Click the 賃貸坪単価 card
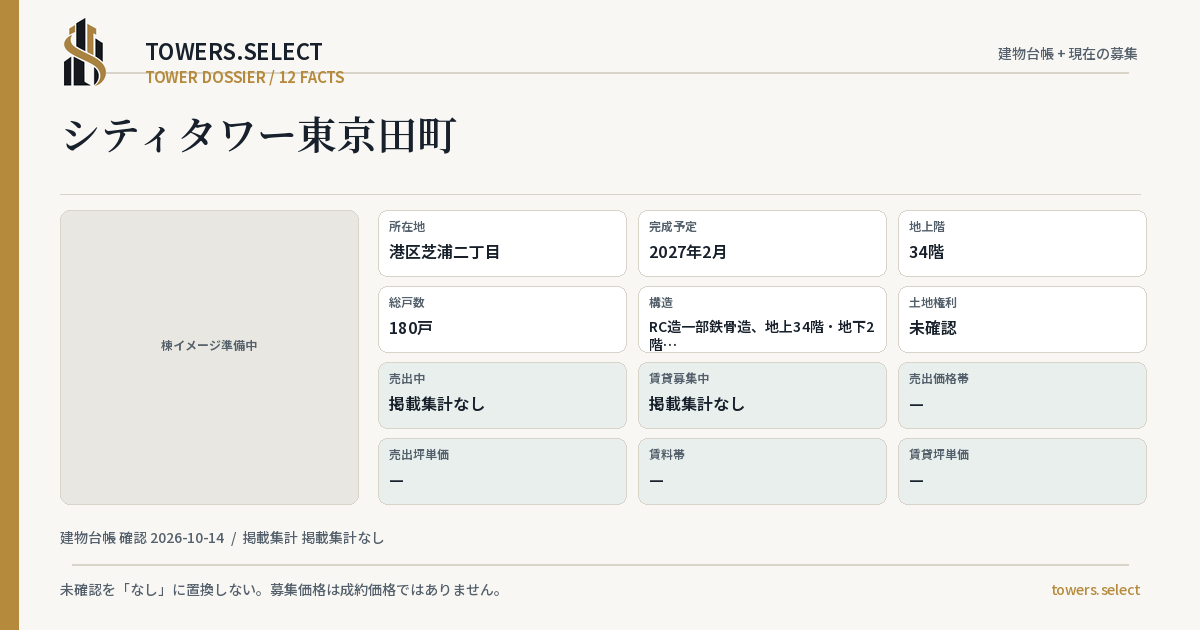This screenshot has height=630, width=1200. pos(1022,471)
